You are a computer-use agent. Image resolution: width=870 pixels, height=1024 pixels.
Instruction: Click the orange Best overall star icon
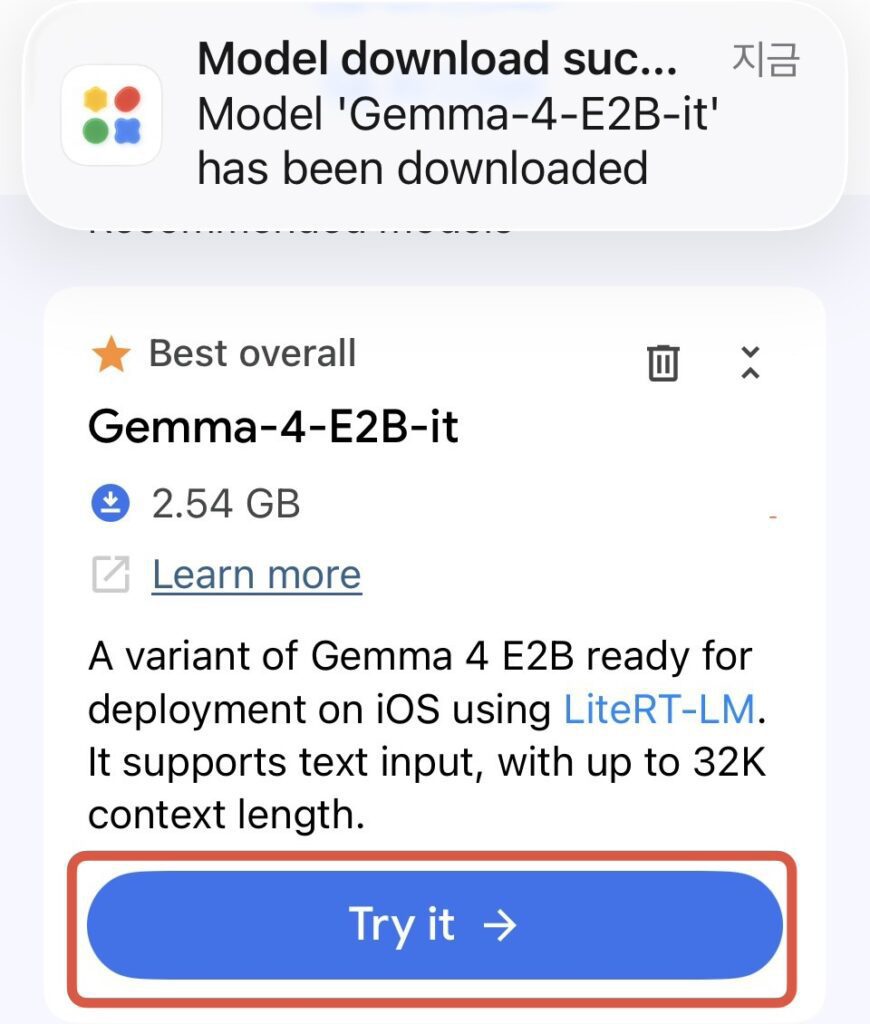click(110, 355)
